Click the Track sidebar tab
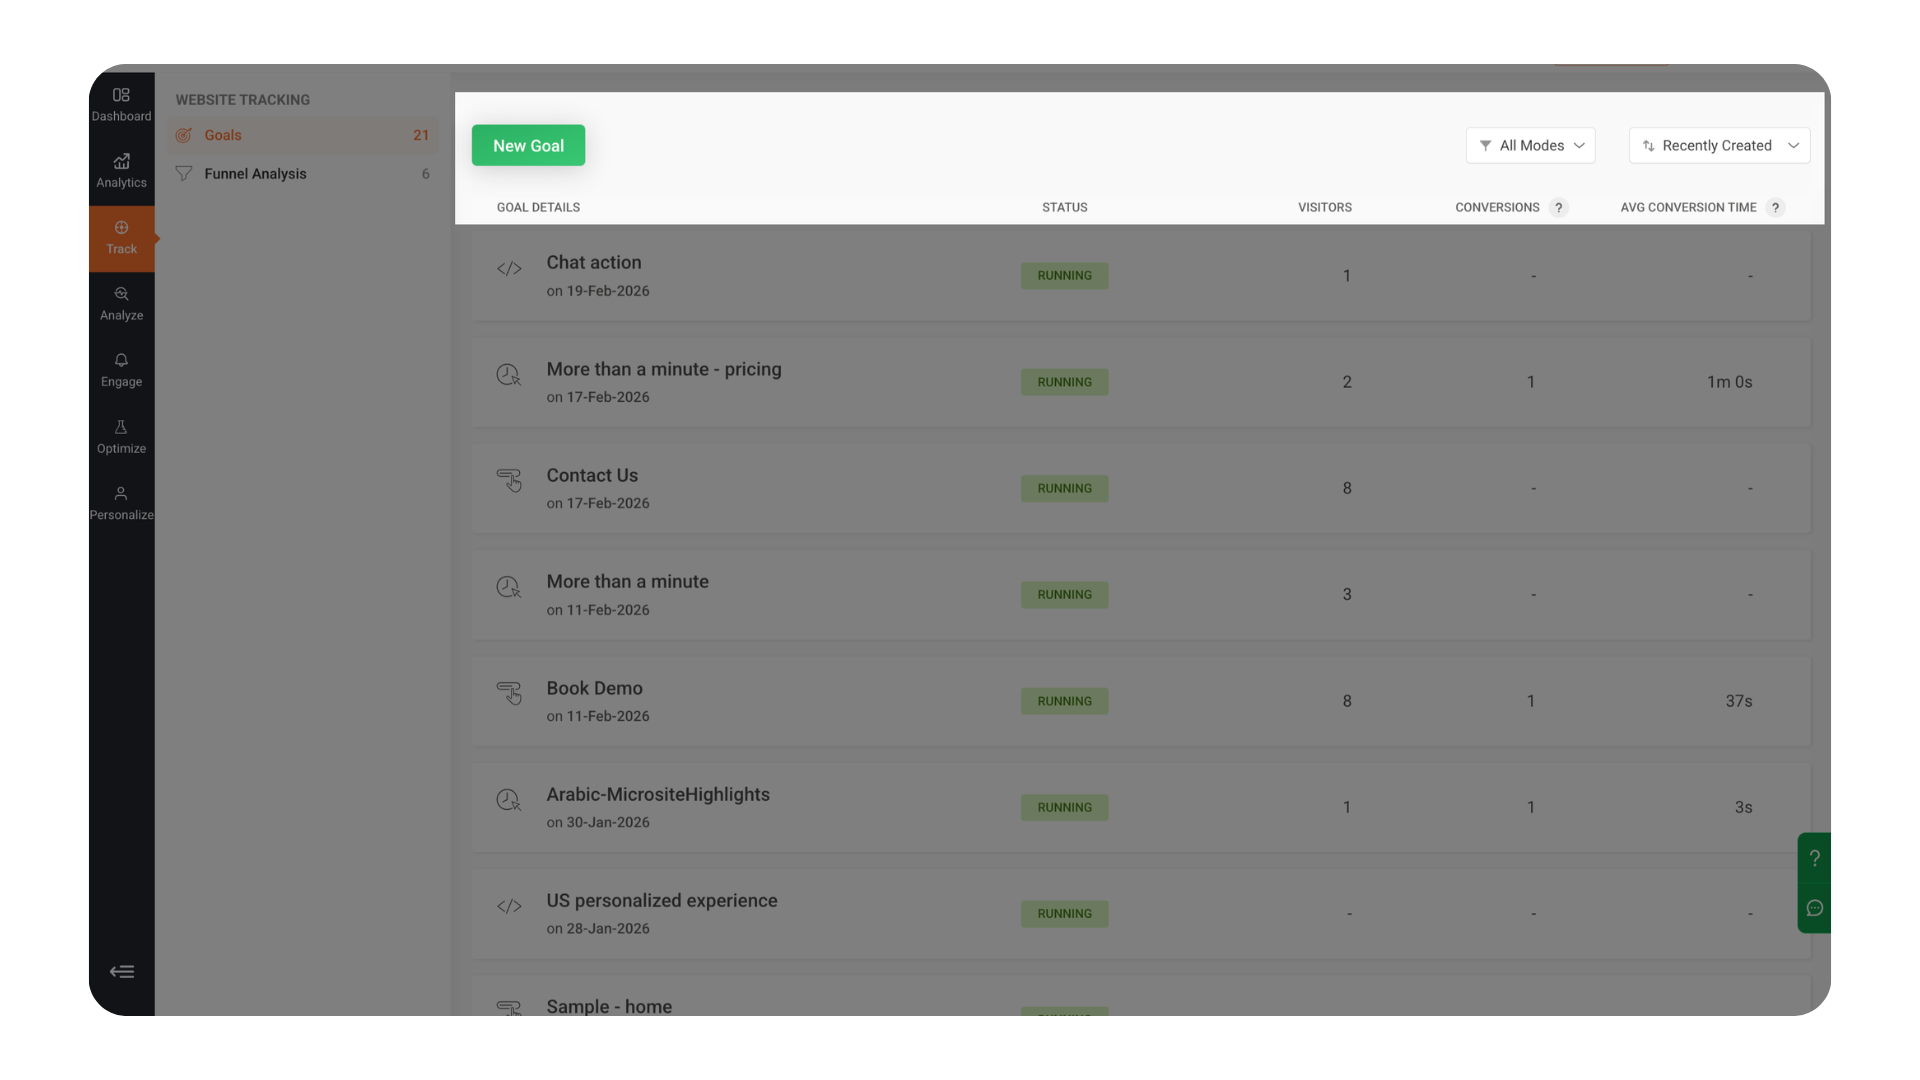 coord(121,238)
